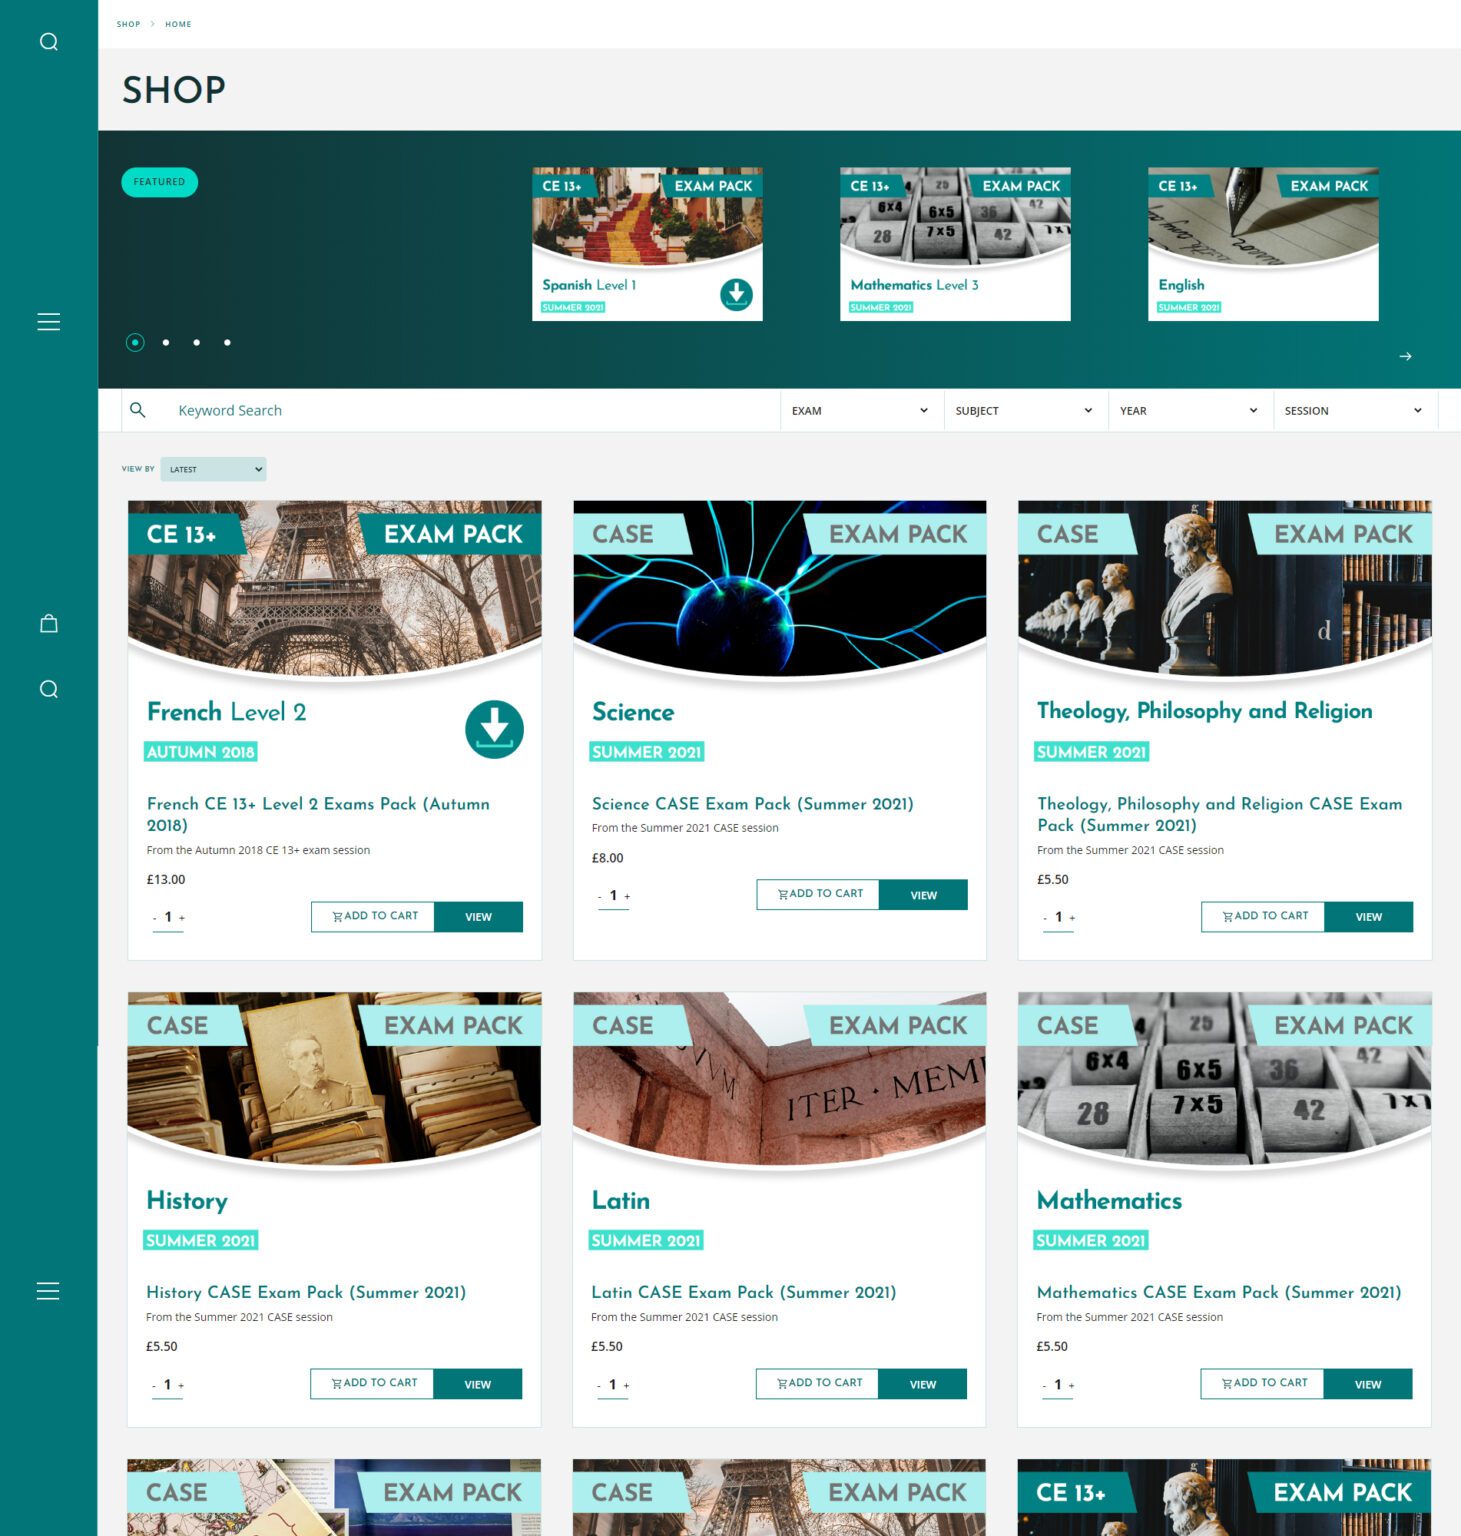Expand the SUBJECT filter dropdown
The image size is (1461, 1536).
[x=1024, y=411]
